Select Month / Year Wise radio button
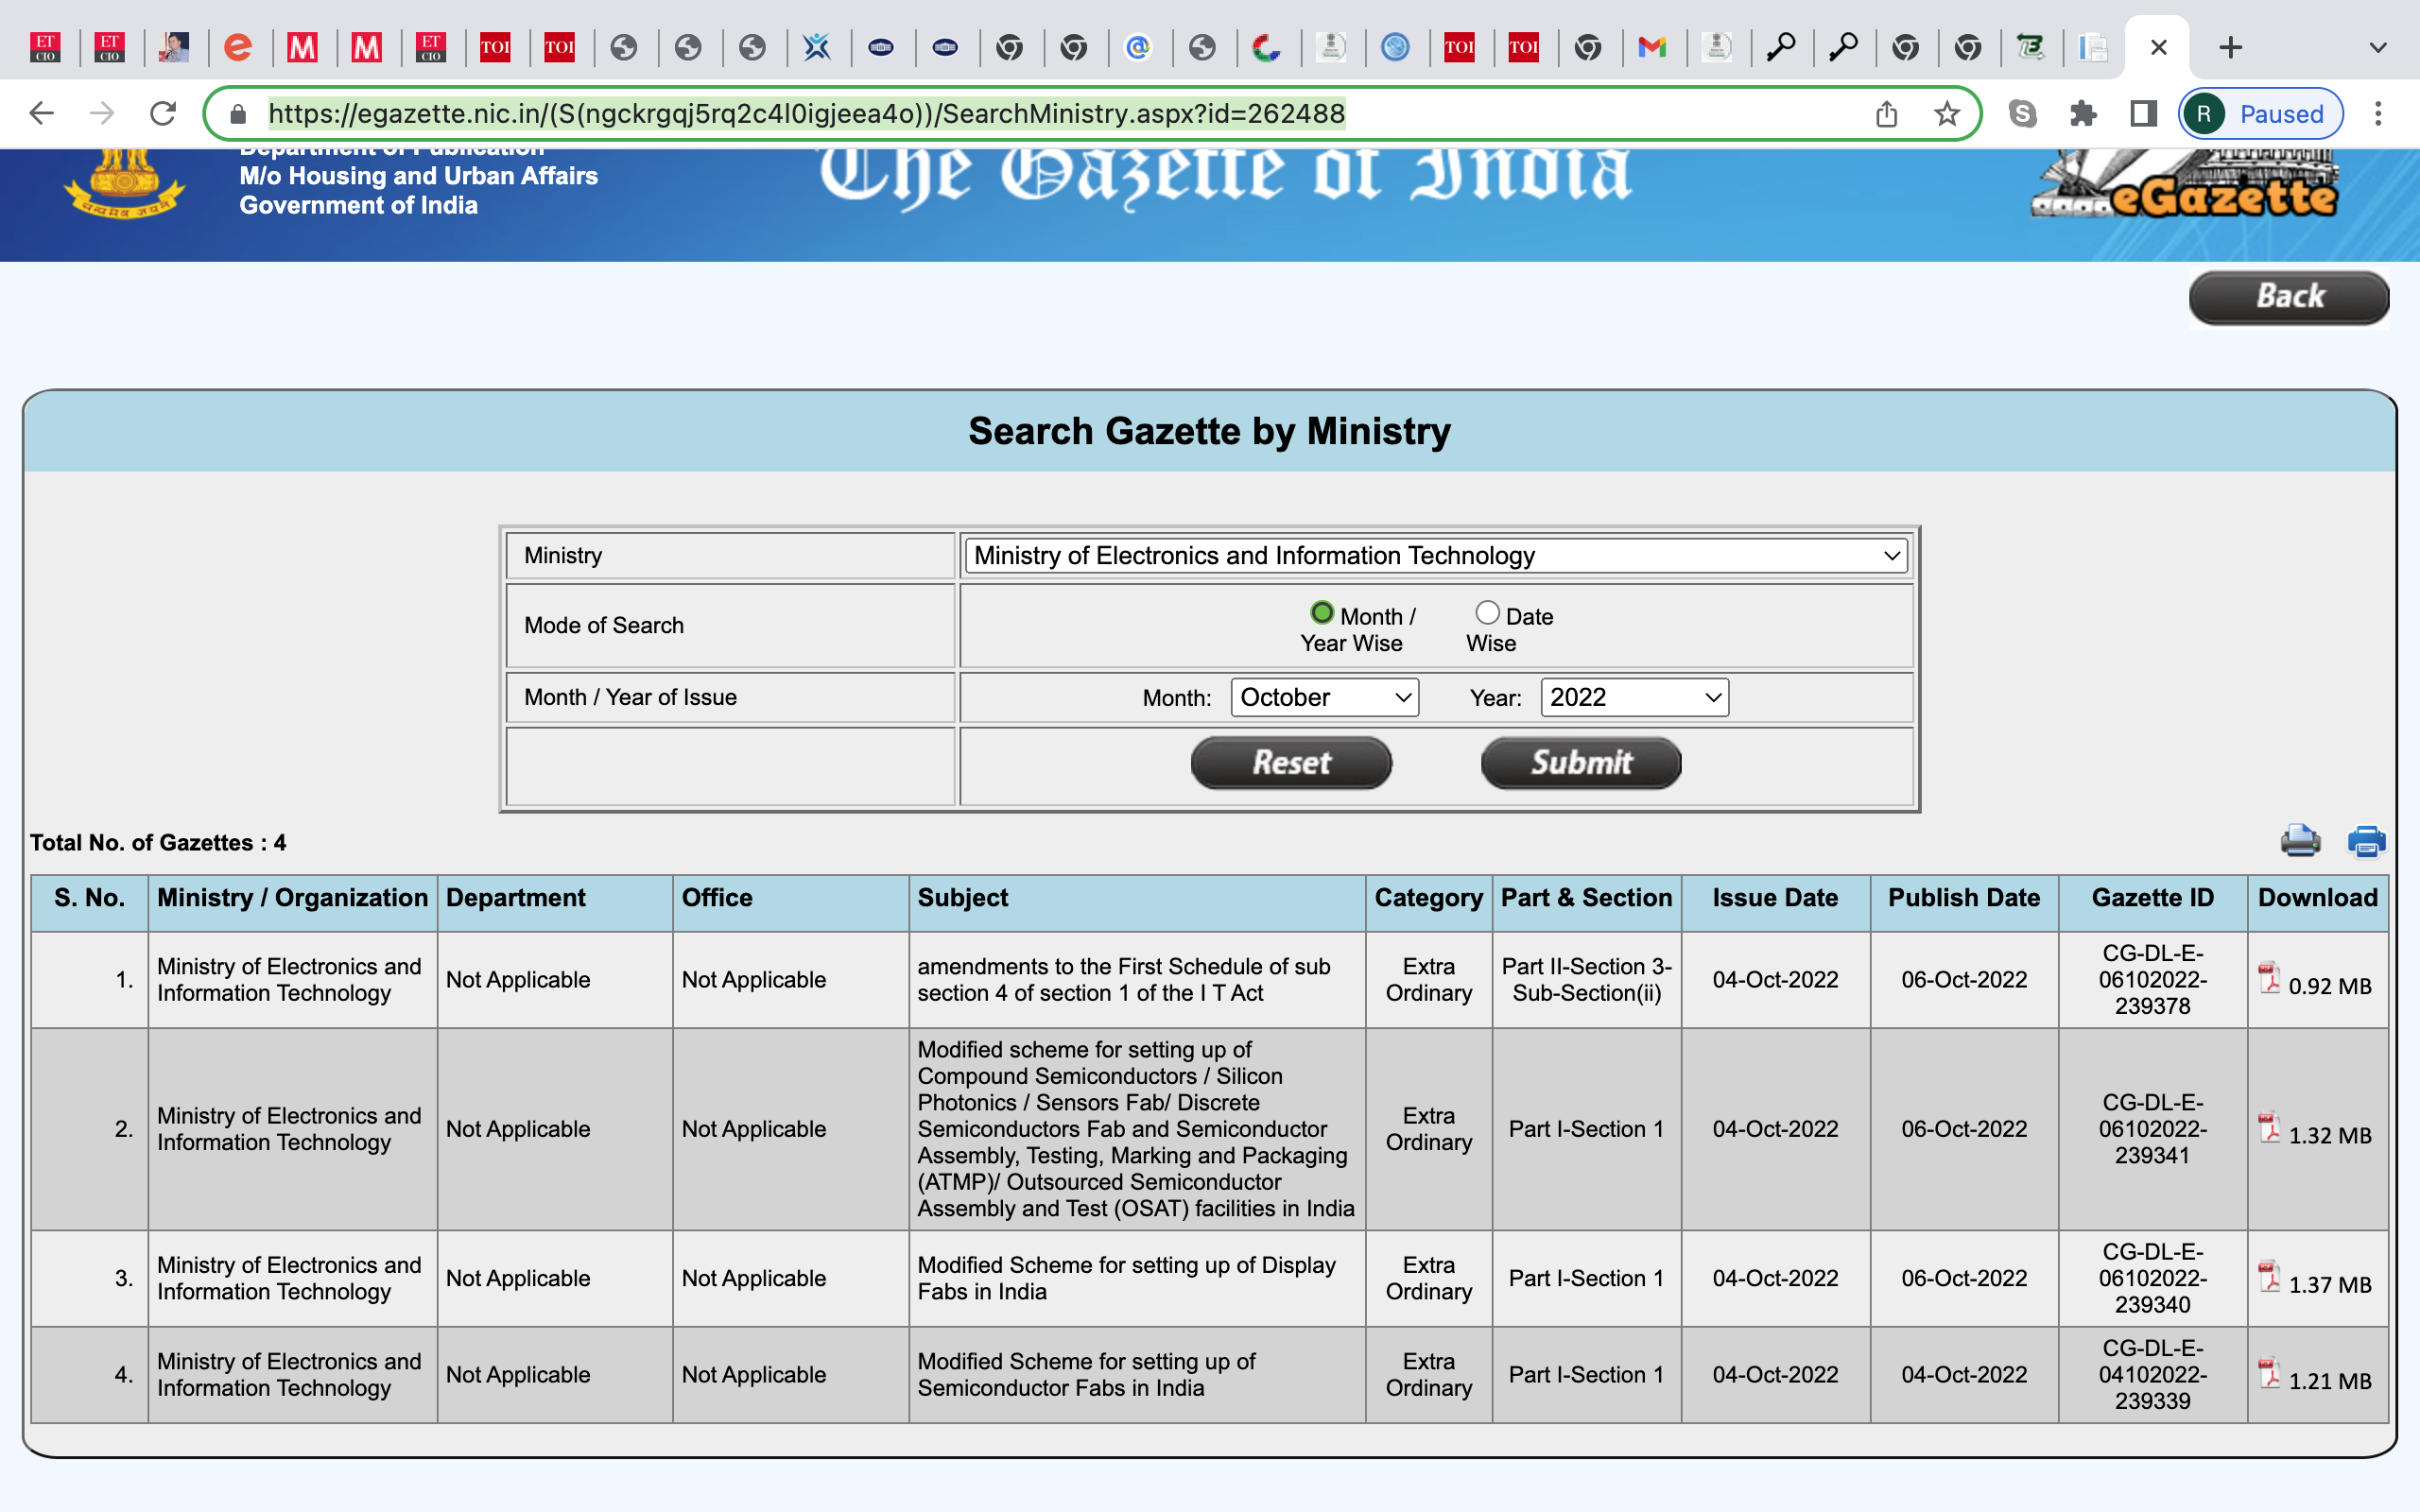 pyautogui.click(x=1322, y=612)
